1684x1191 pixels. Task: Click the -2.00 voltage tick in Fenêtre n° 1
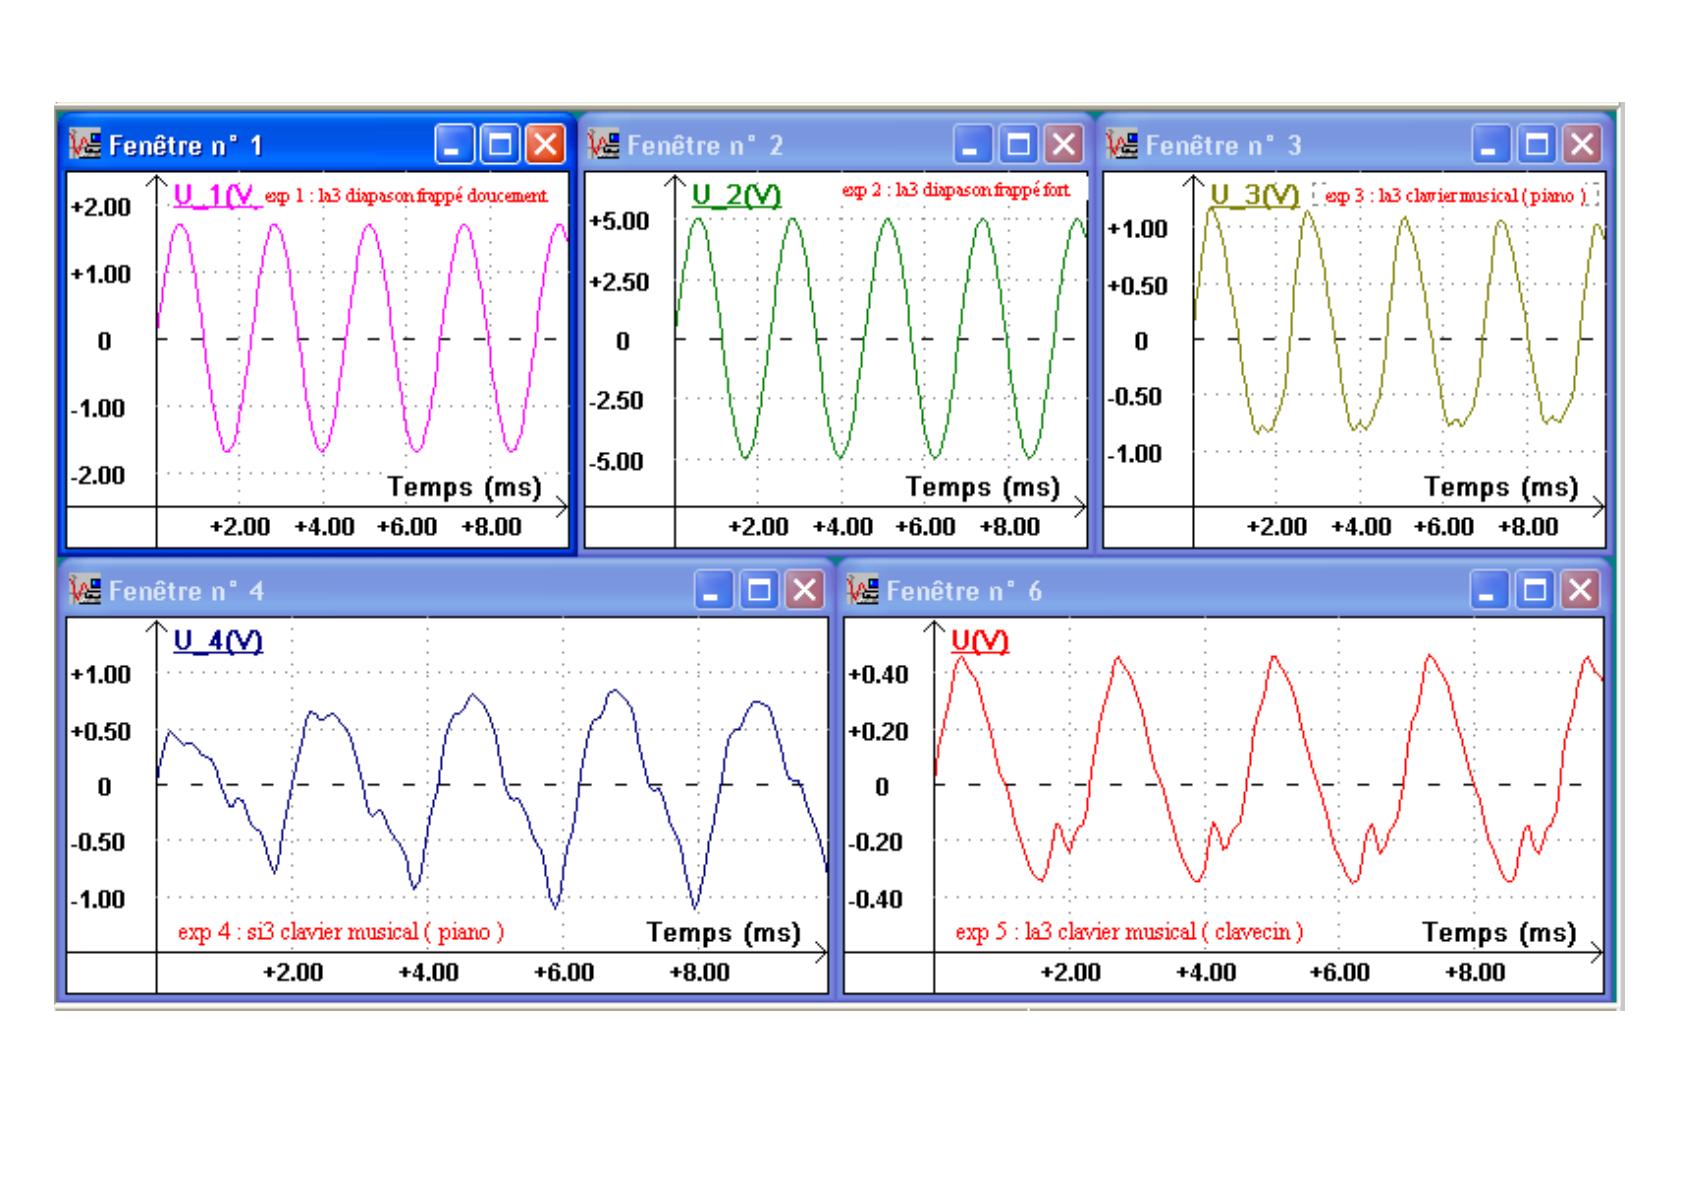[99, 475]
